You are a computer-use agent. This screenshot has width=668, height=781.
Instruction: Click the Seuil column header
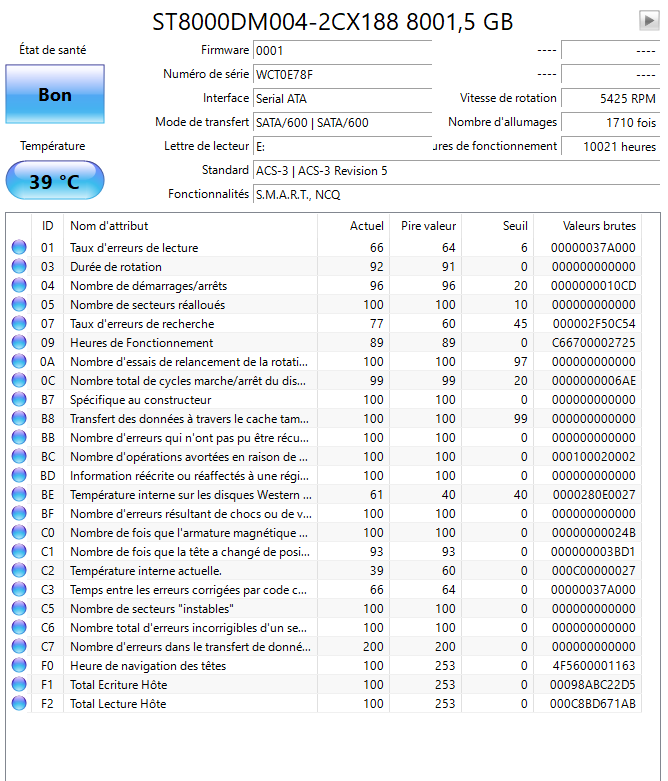498,226
